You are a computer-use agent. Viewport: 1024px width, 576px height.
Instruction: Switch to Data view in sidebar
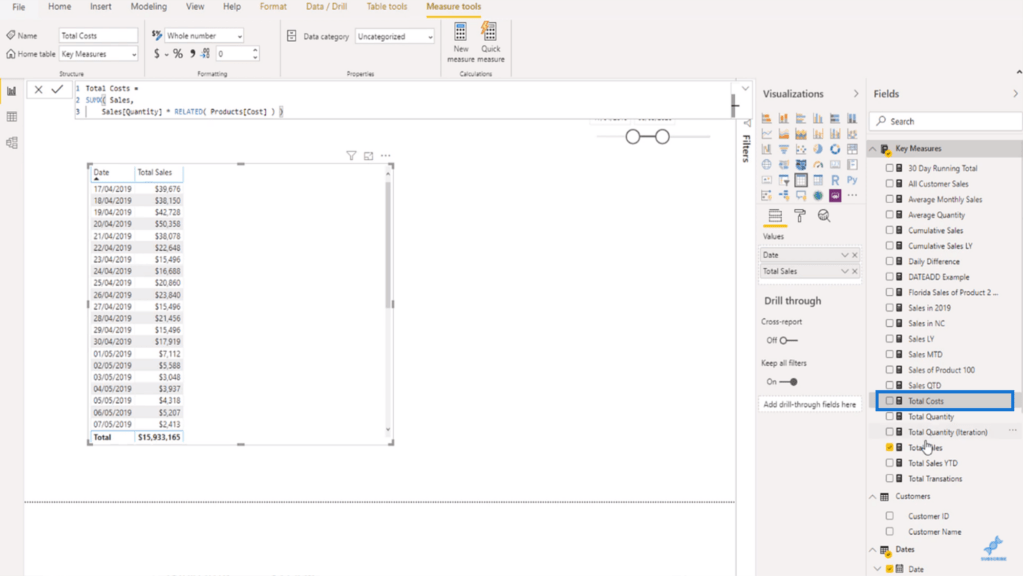pyautogui.click(x=12, y=117)
